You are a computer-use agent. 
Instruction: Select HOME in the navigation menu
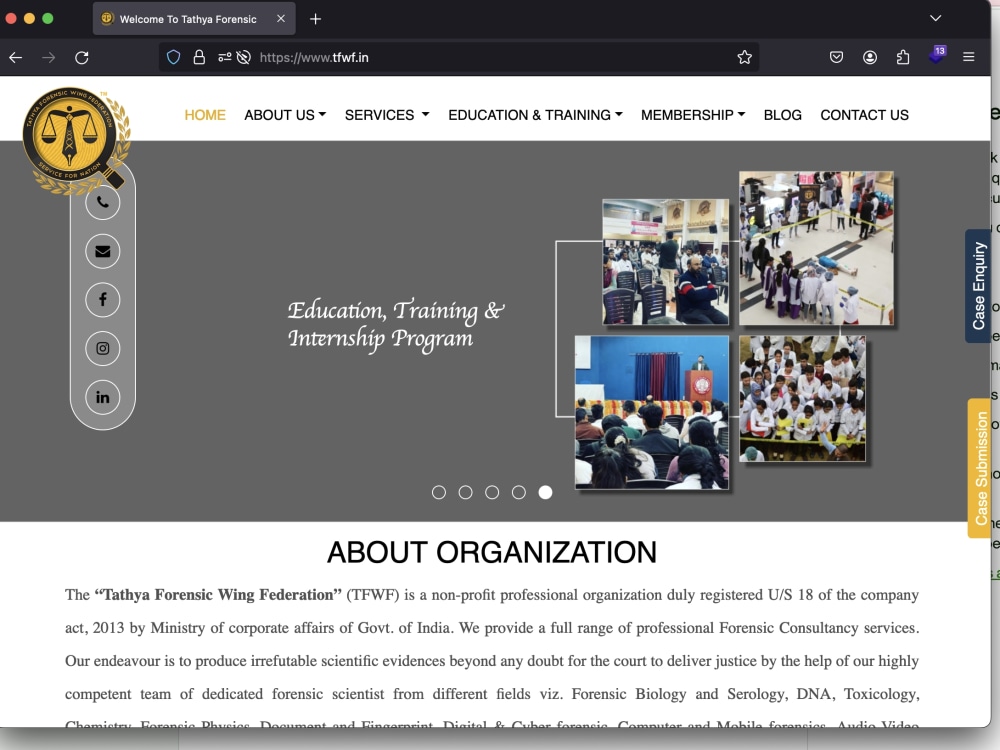click(x=205, y=115)
